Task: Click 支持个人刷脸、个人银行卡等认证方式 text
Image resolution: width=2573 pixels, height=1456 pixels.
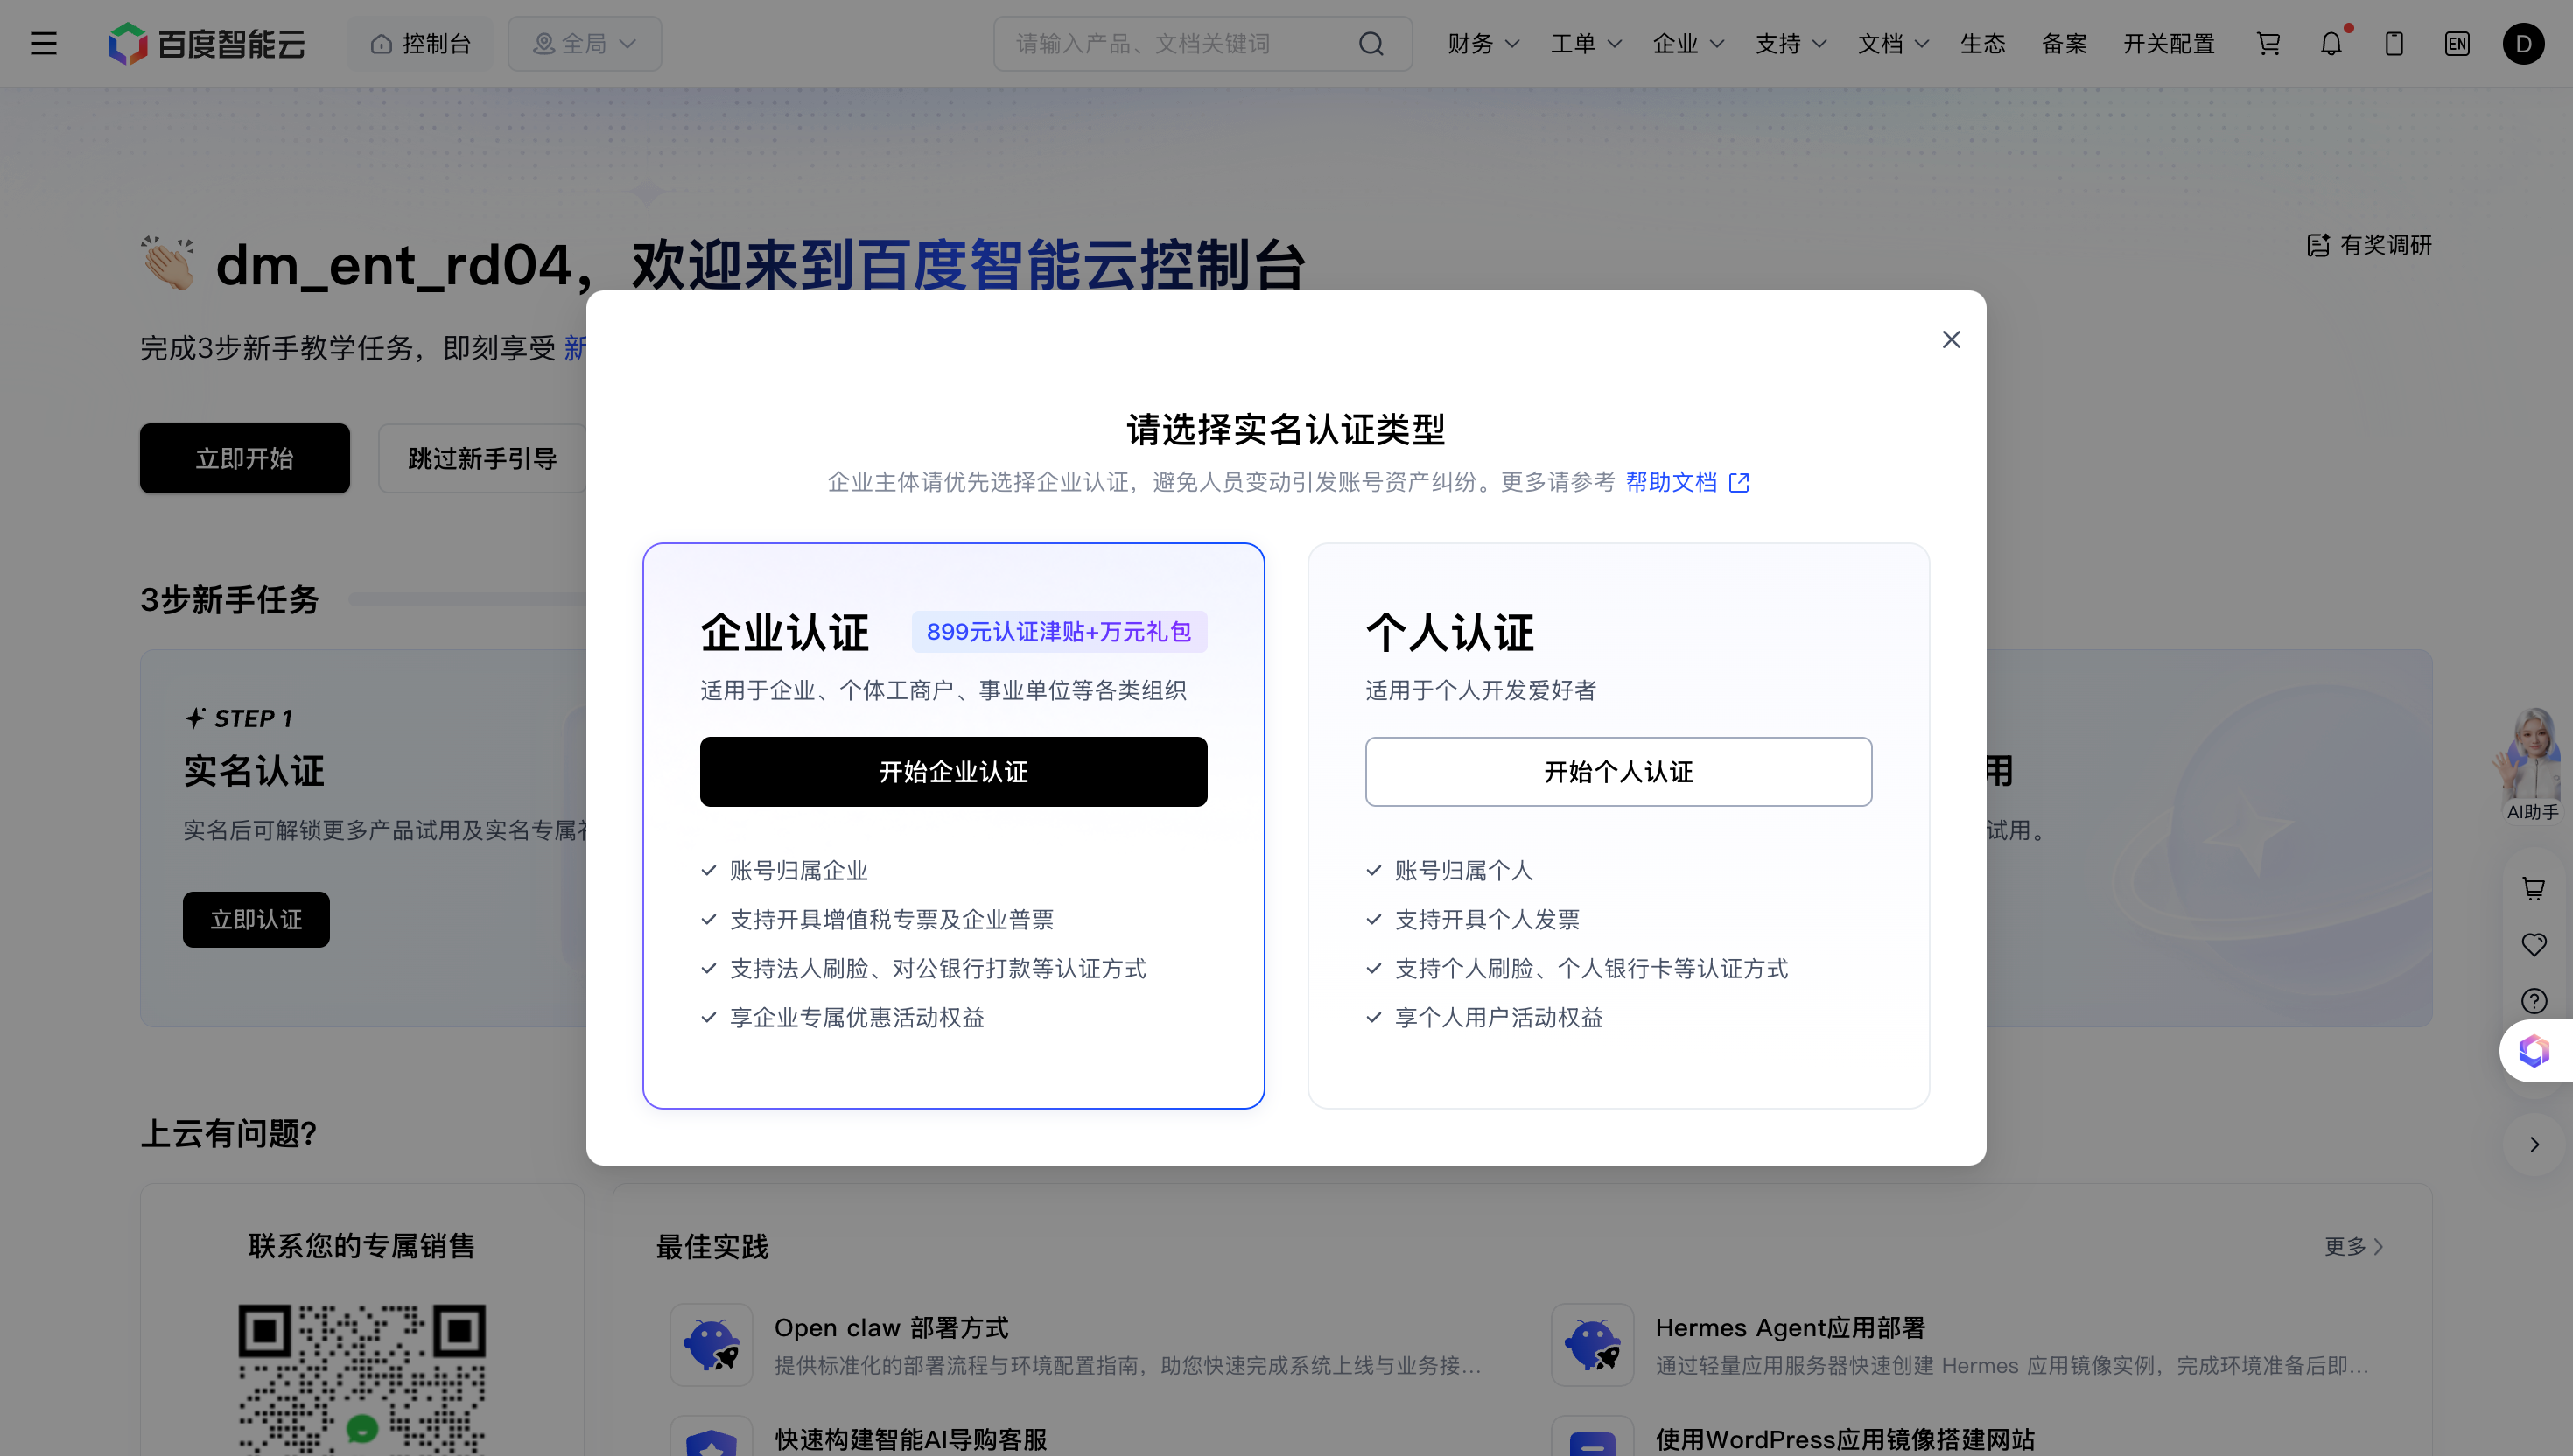Action: [1592, 969]
